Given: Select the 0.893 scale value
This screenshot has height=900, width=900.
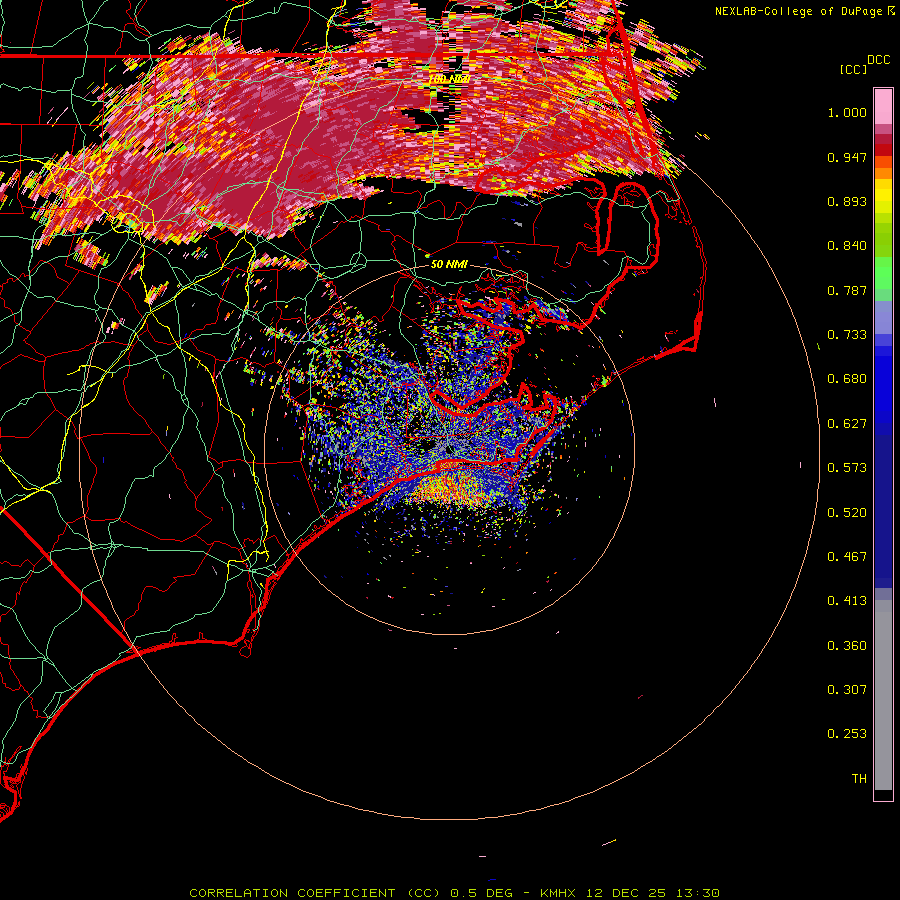Looking at the screenshot, I should coord(847,201).
